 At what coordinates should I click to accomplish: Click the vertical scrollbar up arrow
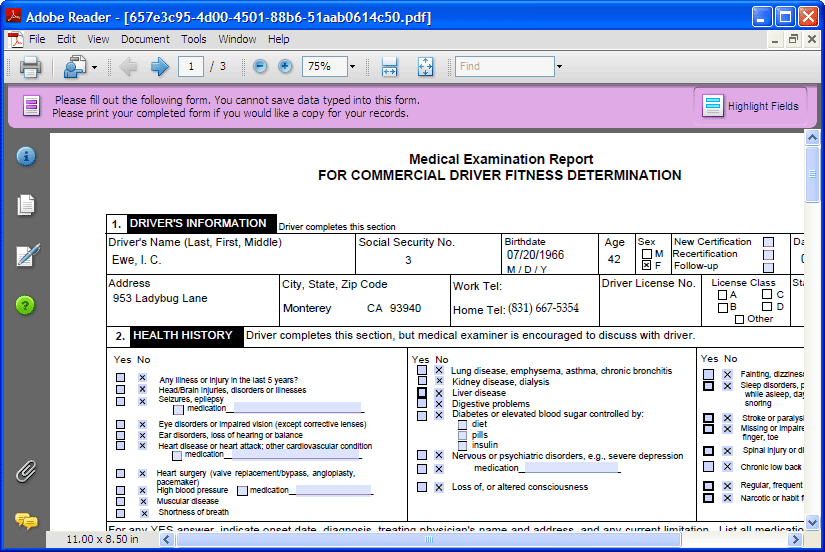[x=812, y=138]
